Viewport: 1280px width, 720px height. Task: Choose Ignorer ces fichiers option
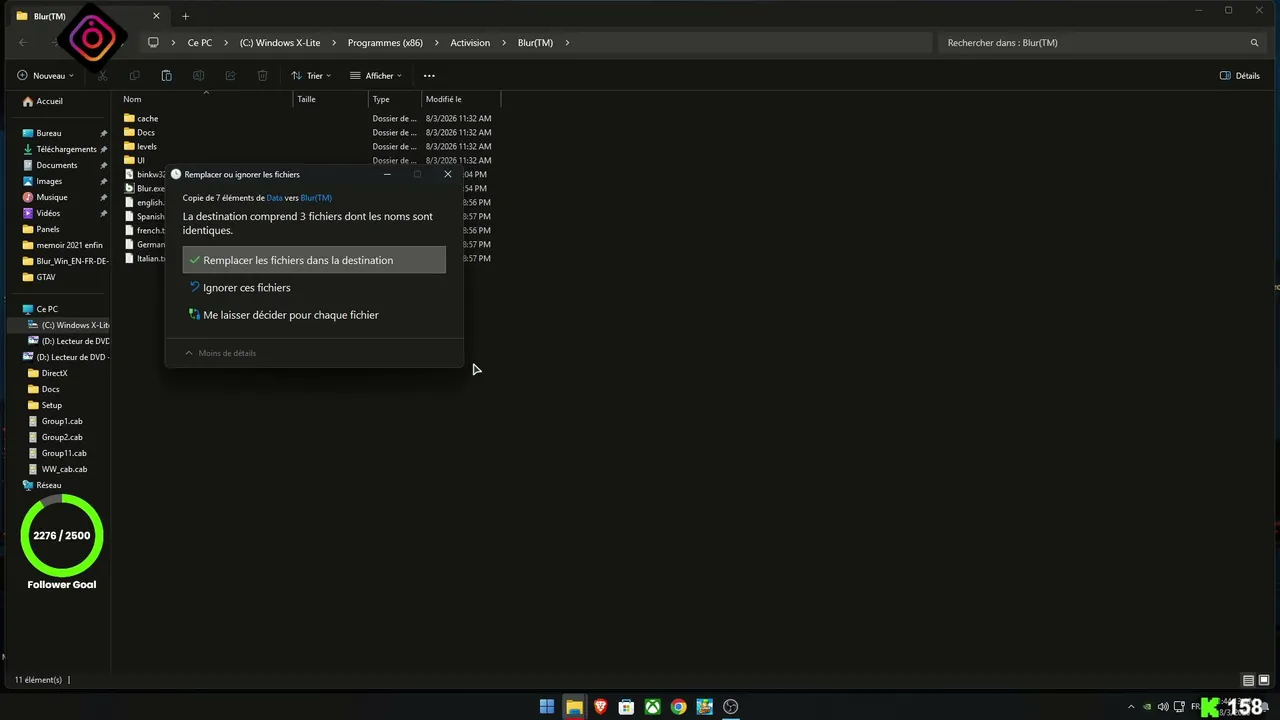pyautogui.click(x=314, y=288)
